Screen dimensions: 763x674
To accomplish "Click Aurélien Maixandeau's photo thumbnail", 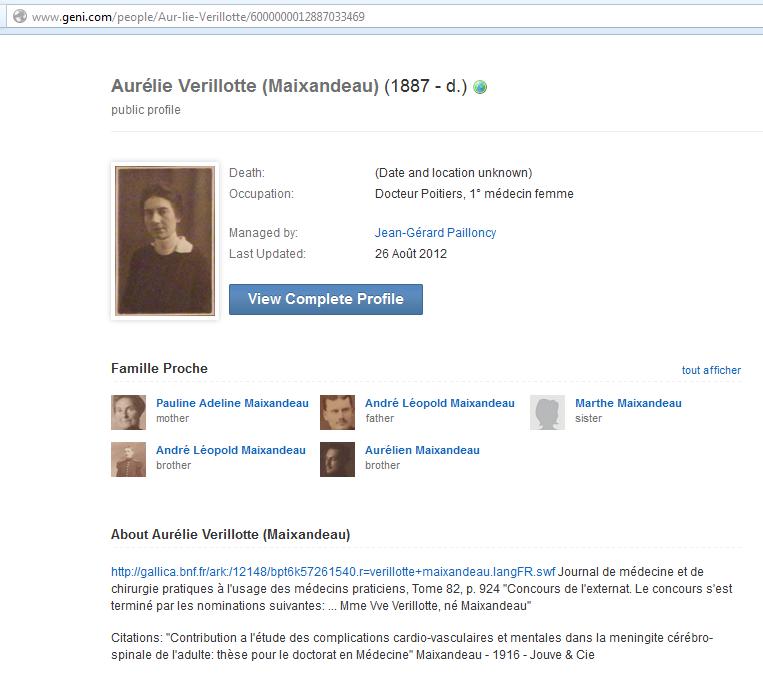I will pos(337,459).
